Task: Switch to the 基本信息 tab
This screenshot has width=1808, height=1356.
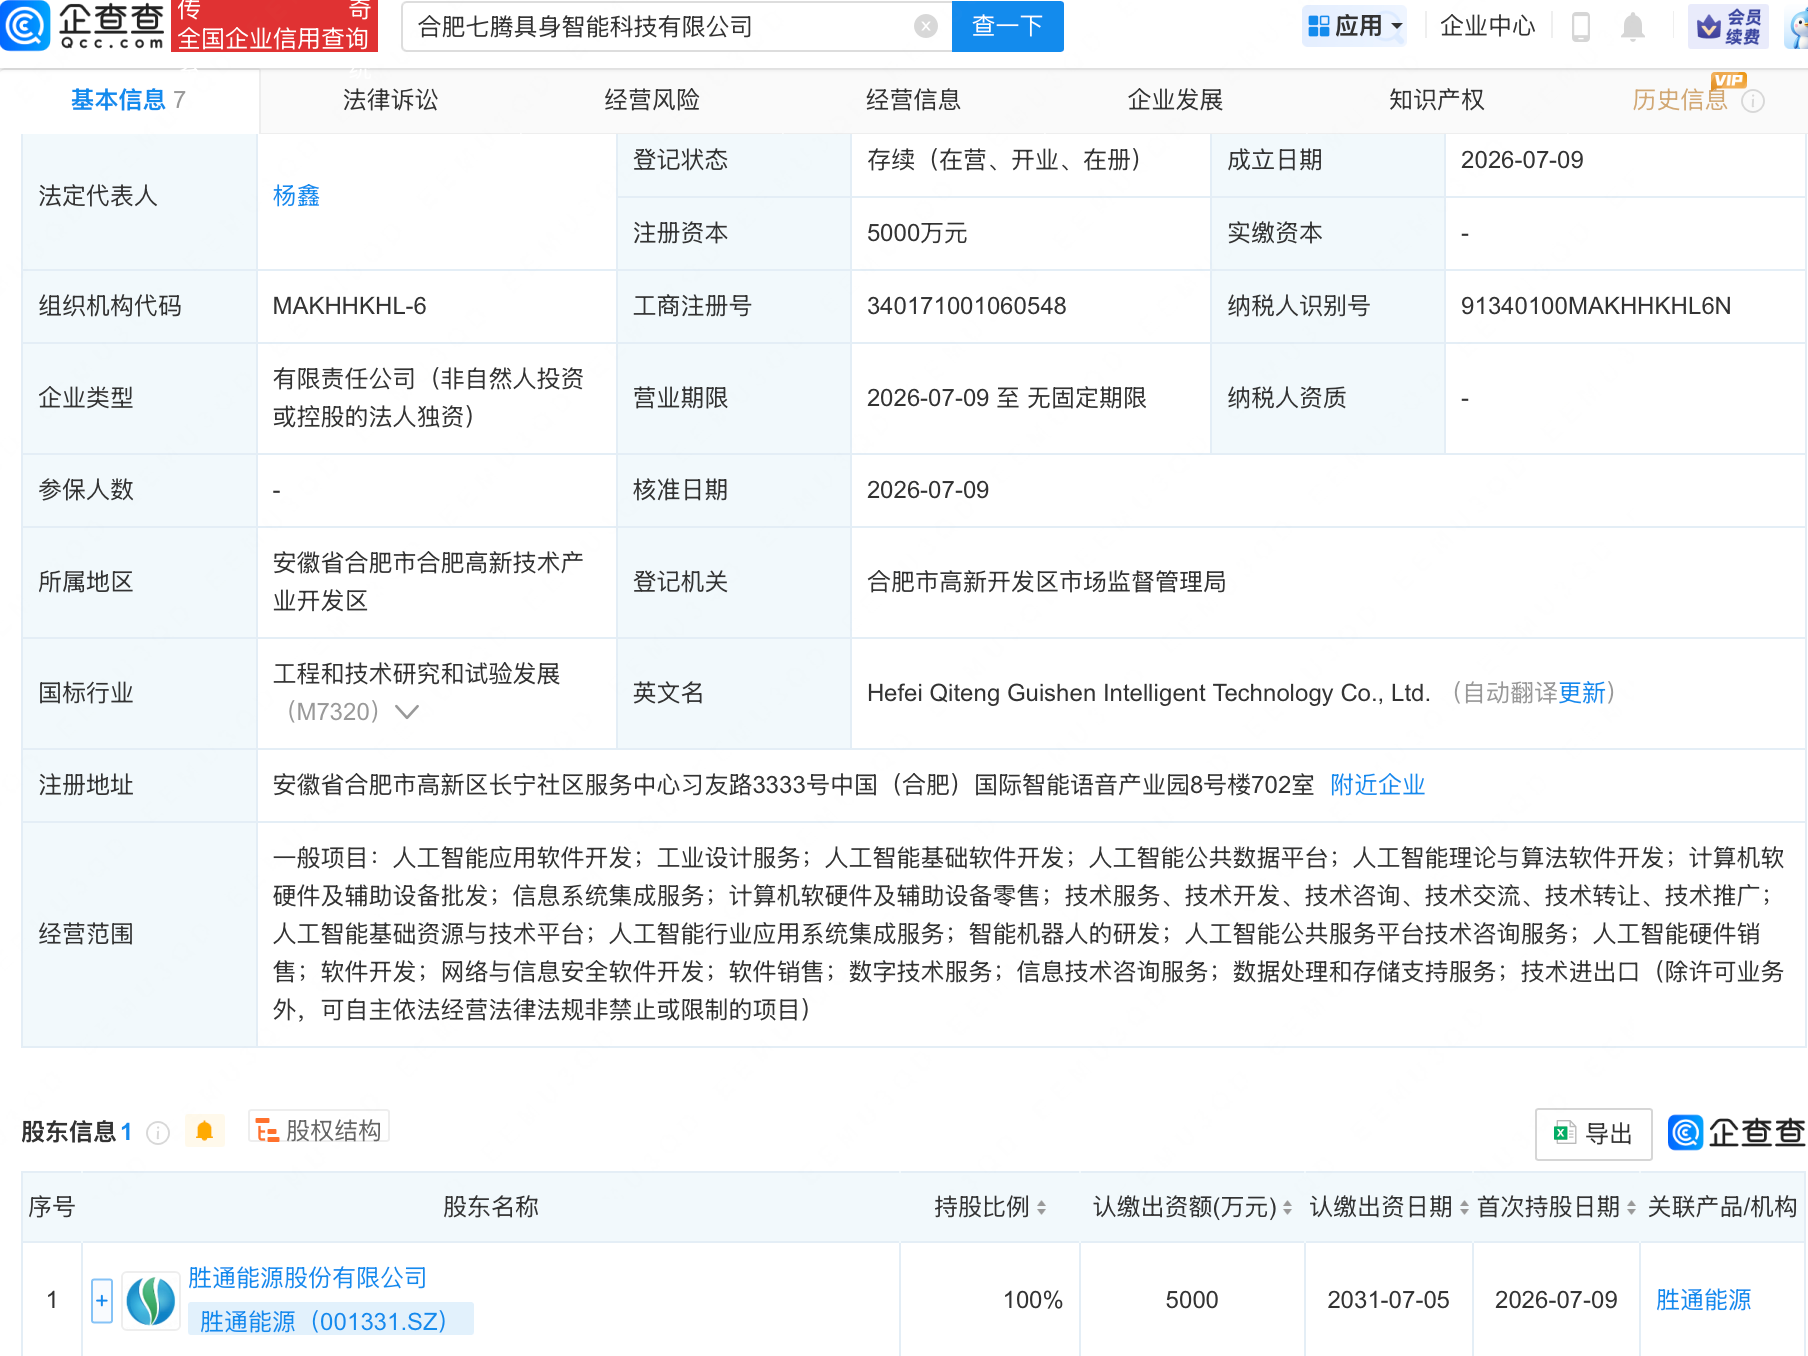Action: click(128, 100)
